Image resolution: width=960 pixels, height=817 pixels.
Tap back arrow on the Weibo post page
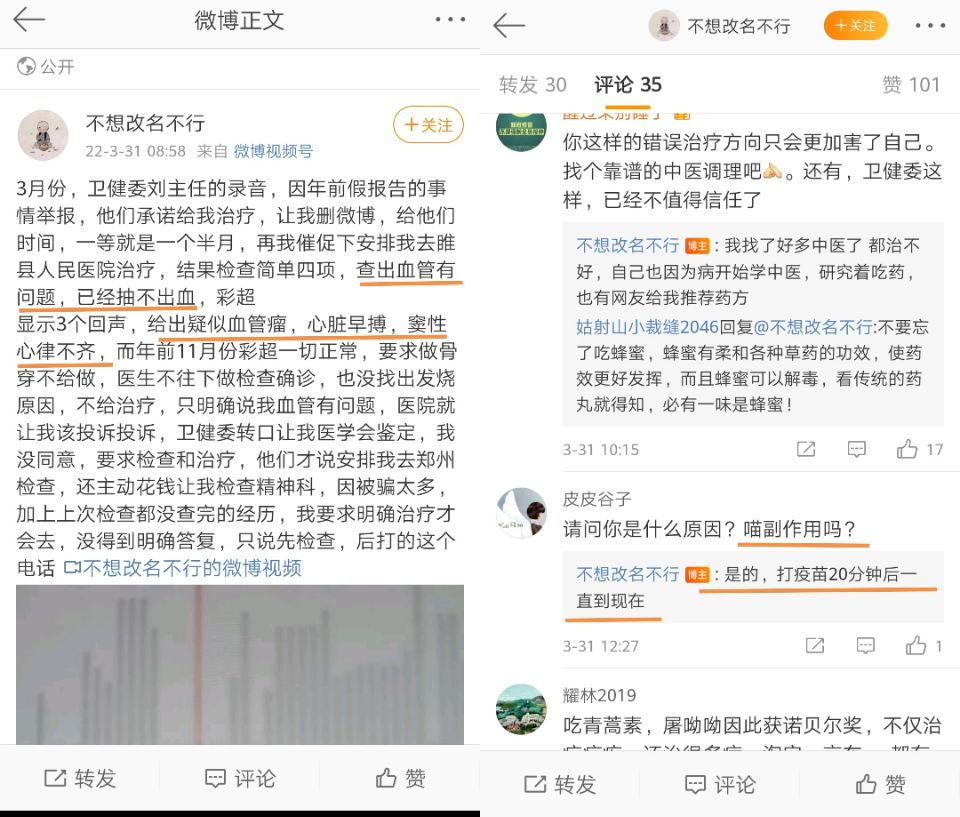coord(29,20)
